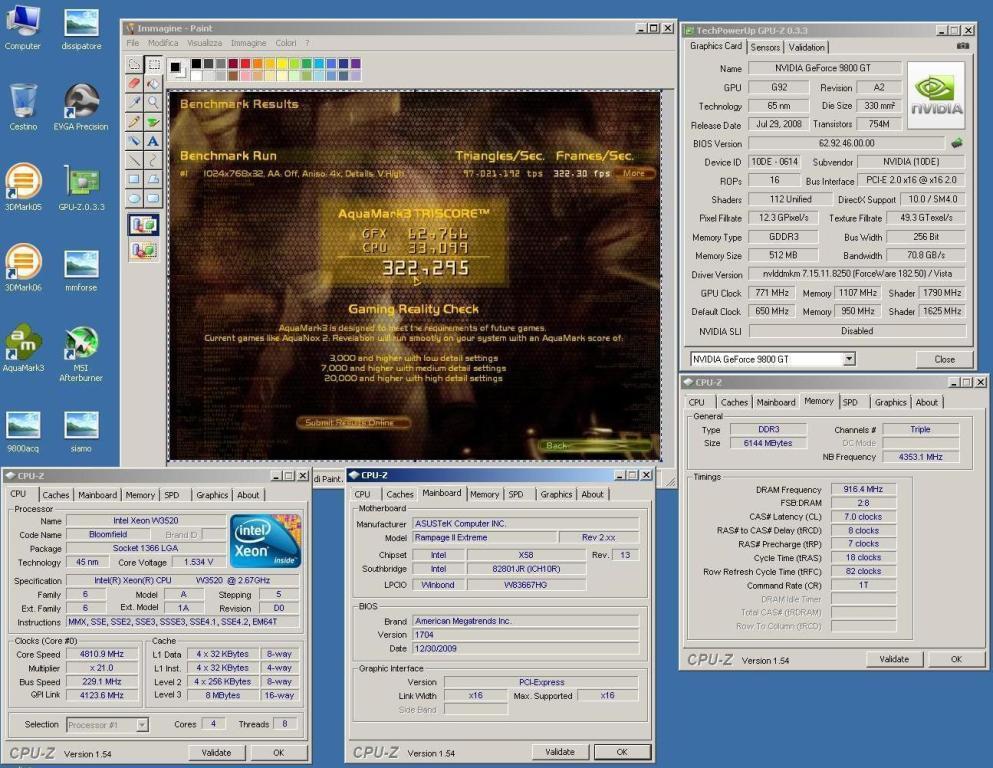Viewport: 993px width, 768px height.
Task: Pick the Text tool in Paint
Action: pos(153,141)
